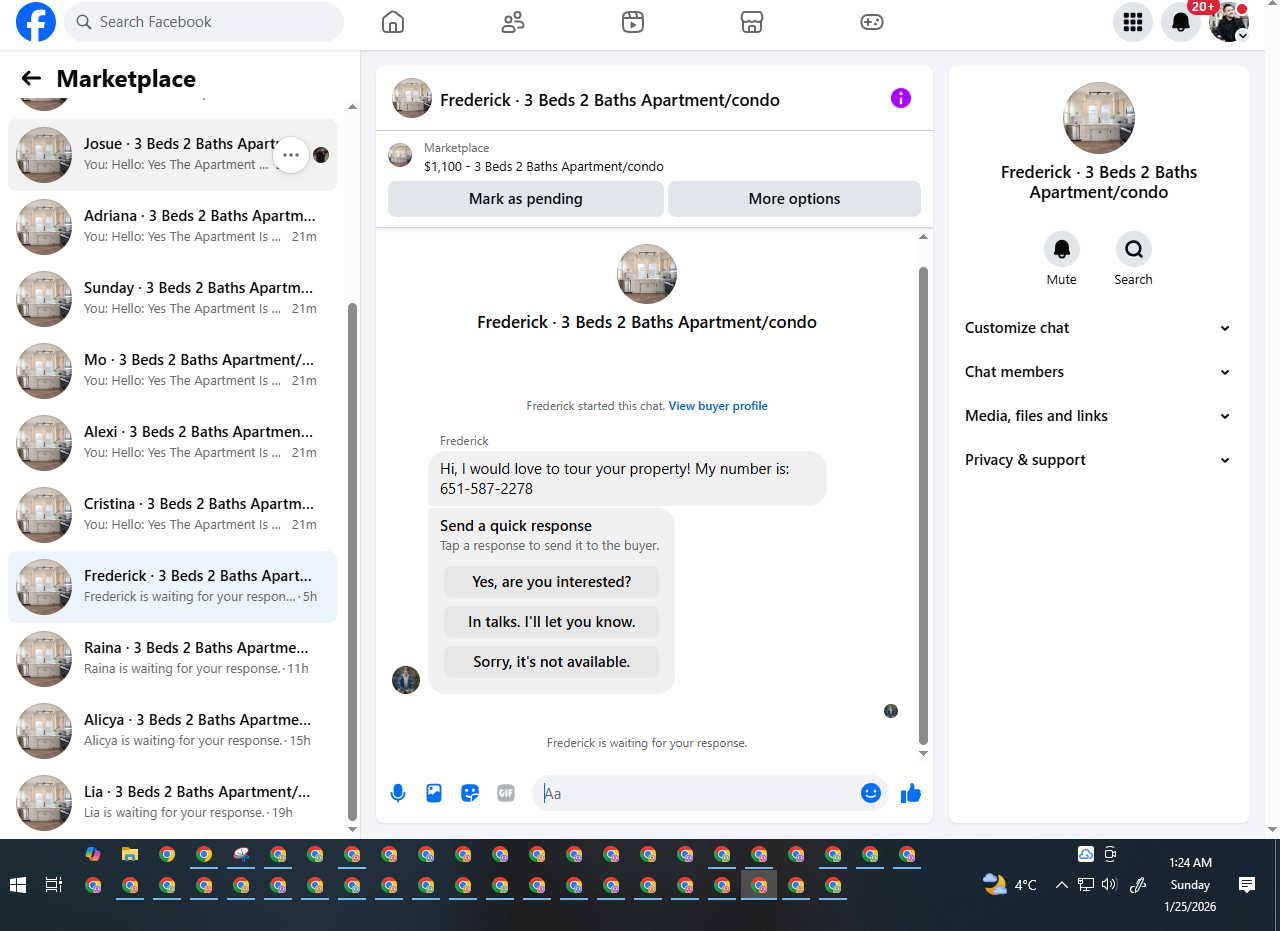
Task: Open the Adriana conversation
Action: (x=172, y=227)
